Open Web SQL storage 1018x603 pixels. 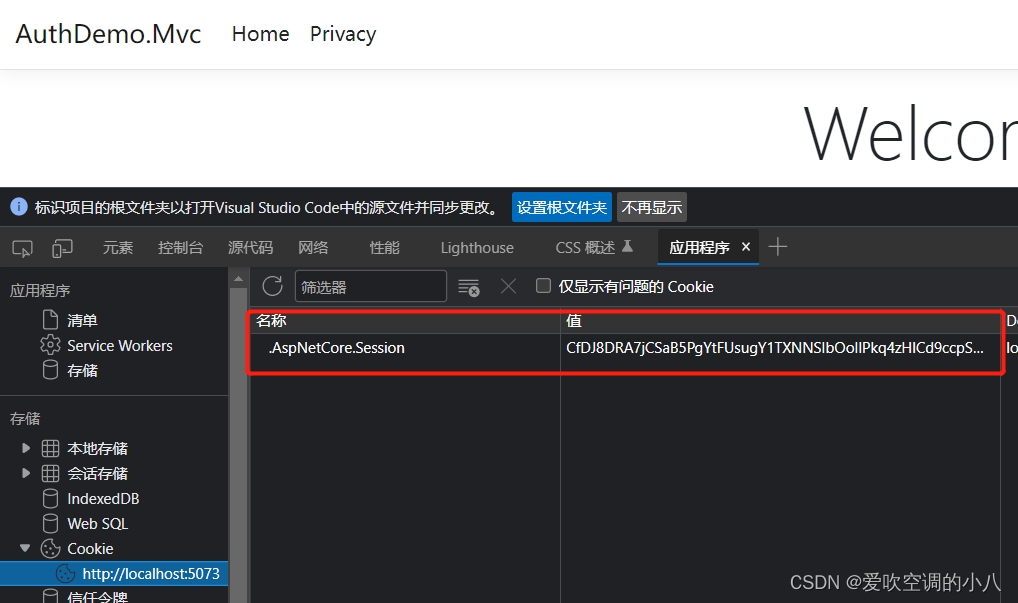(97, 523)
